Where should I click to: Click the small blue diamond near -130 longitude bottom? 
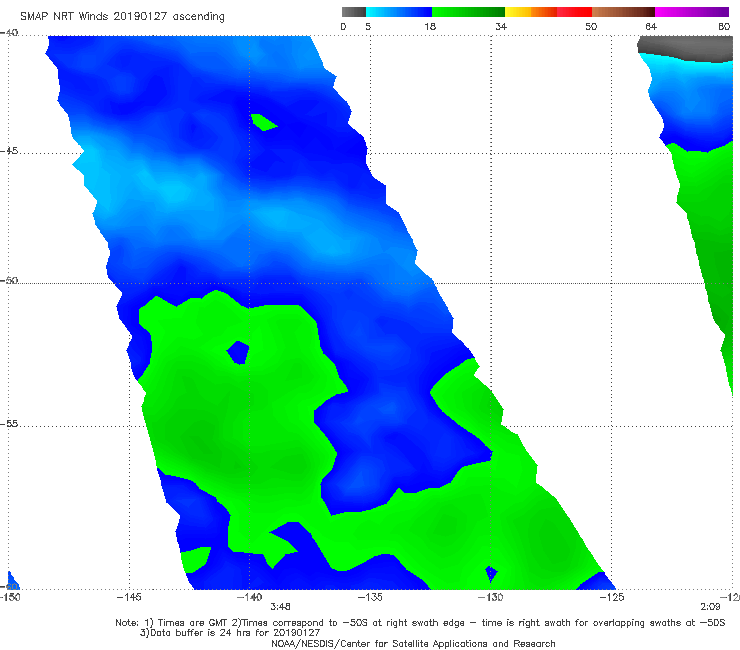(491, 574)
